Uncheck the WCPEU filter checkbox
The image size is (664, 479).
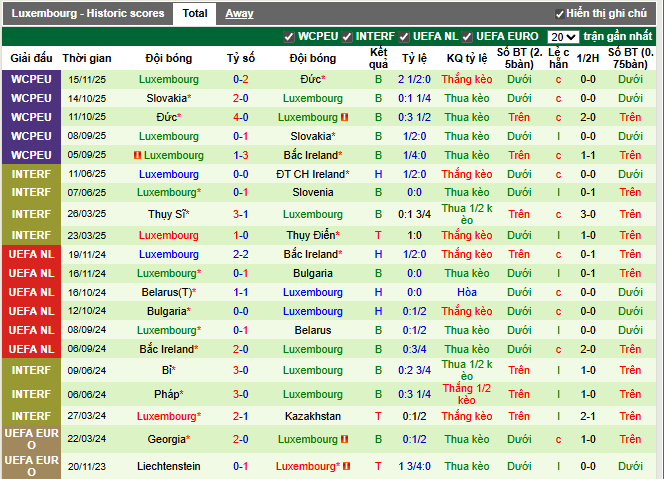coord(289,37)
